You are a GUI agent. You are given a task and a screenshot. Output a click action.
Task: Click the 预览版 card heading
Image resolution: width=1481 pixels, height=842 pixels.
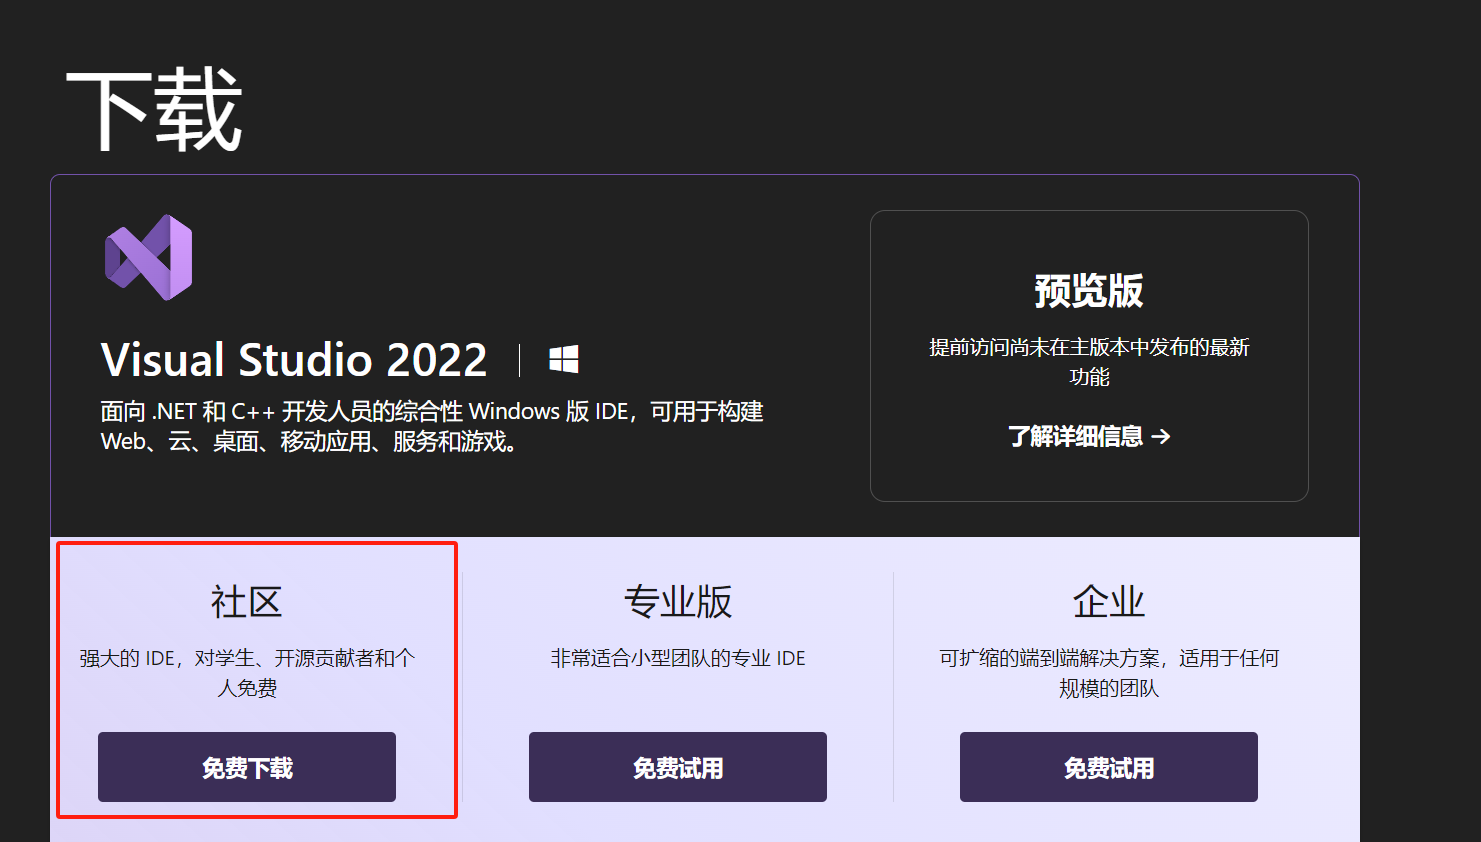pos(1089,290)
